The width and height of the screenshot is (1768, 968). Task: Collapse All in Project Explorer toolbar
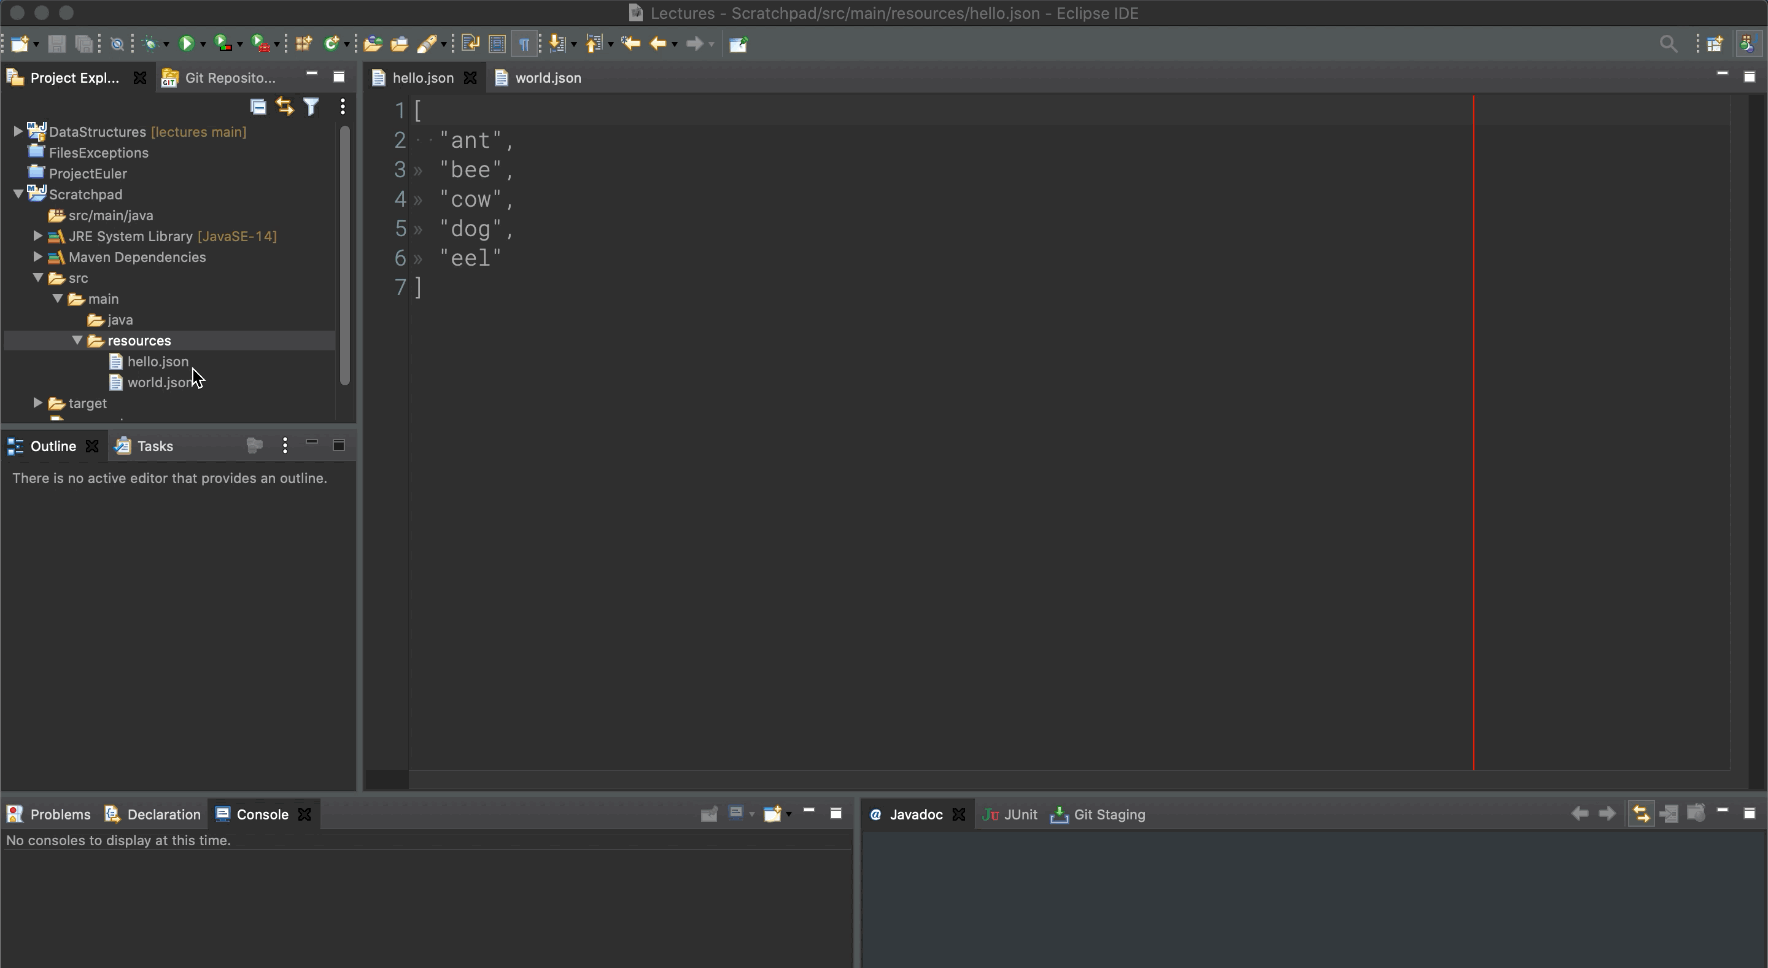click(x=258, y=107)
